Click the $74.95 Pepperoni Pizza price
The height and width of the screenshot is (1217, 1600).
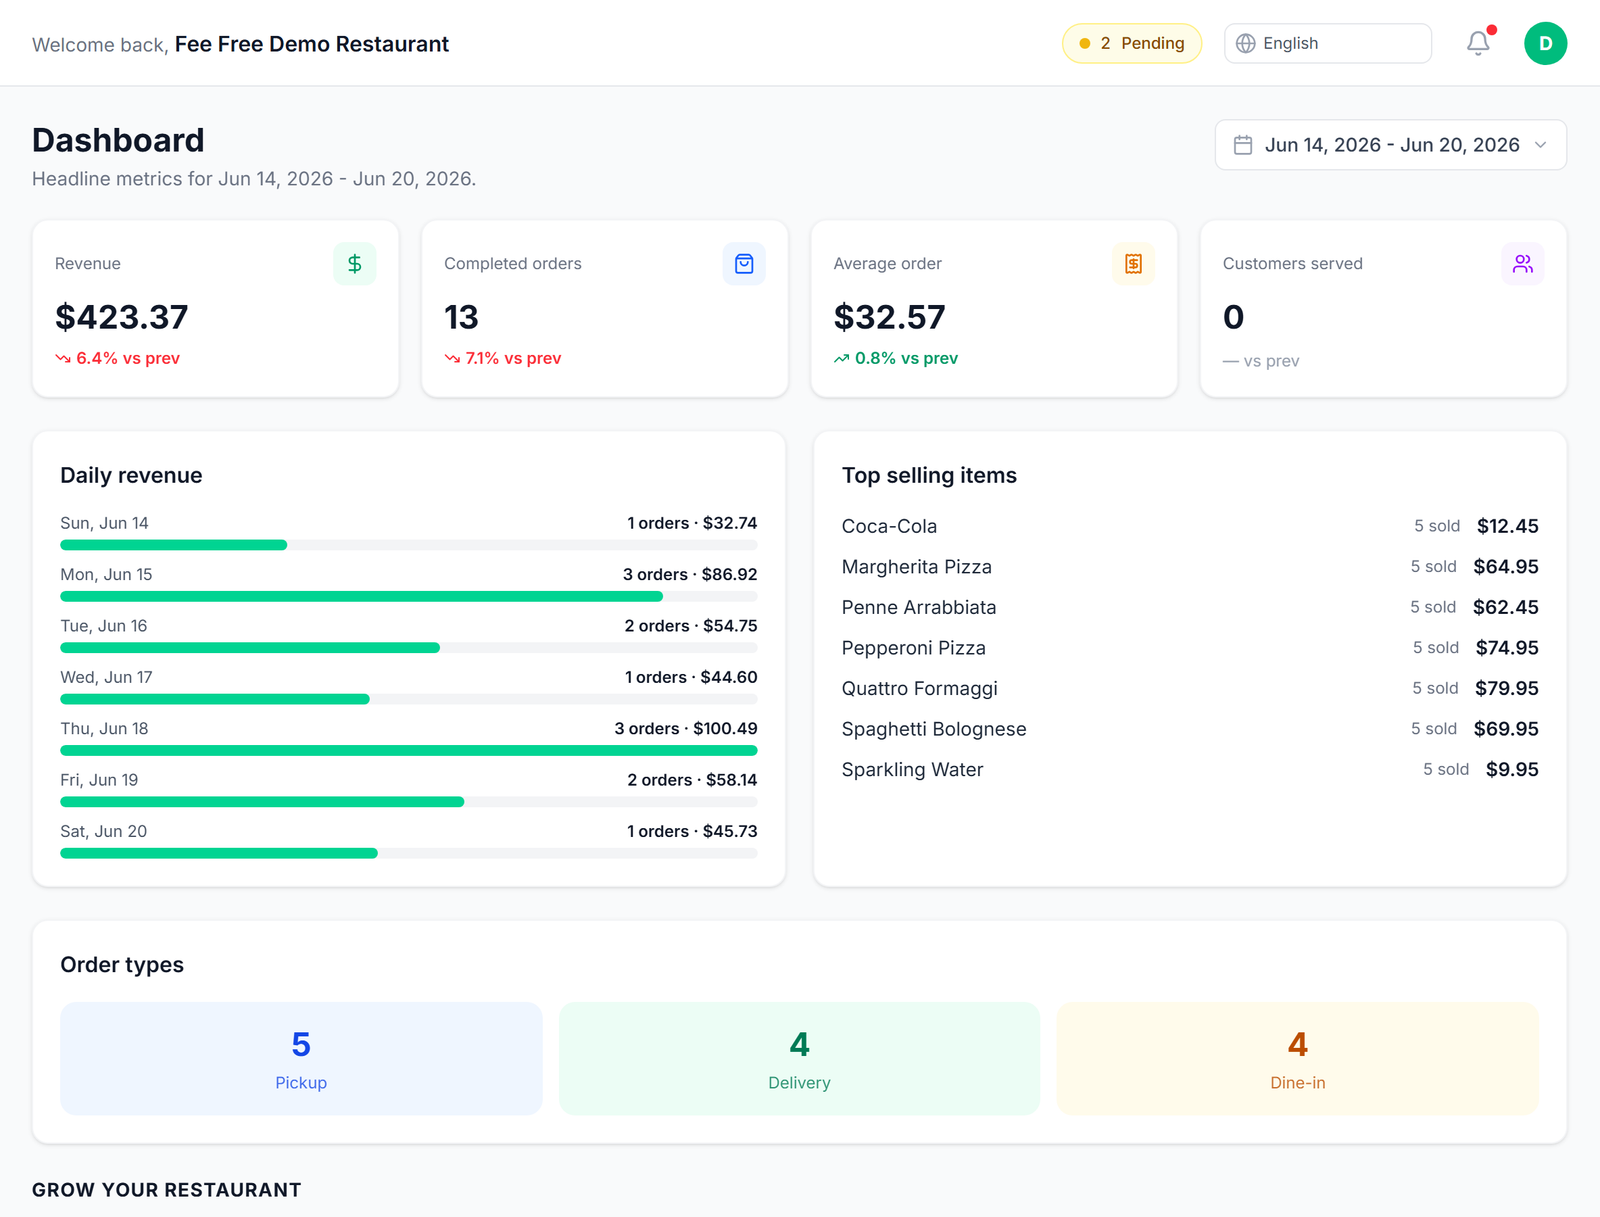(1507, 648)
